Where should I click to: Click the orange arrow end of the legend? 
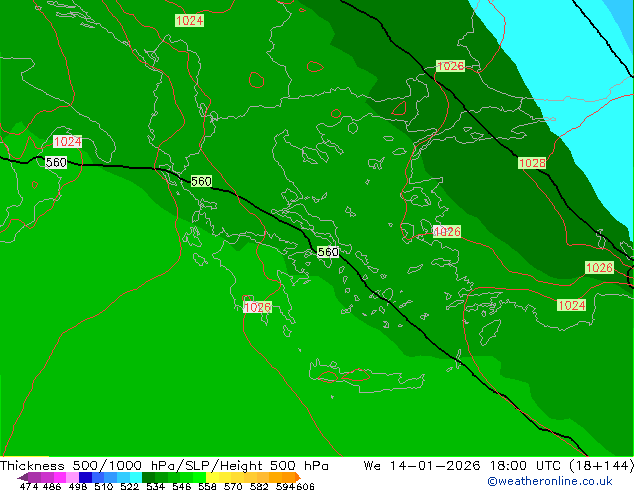tap(298, 477)
